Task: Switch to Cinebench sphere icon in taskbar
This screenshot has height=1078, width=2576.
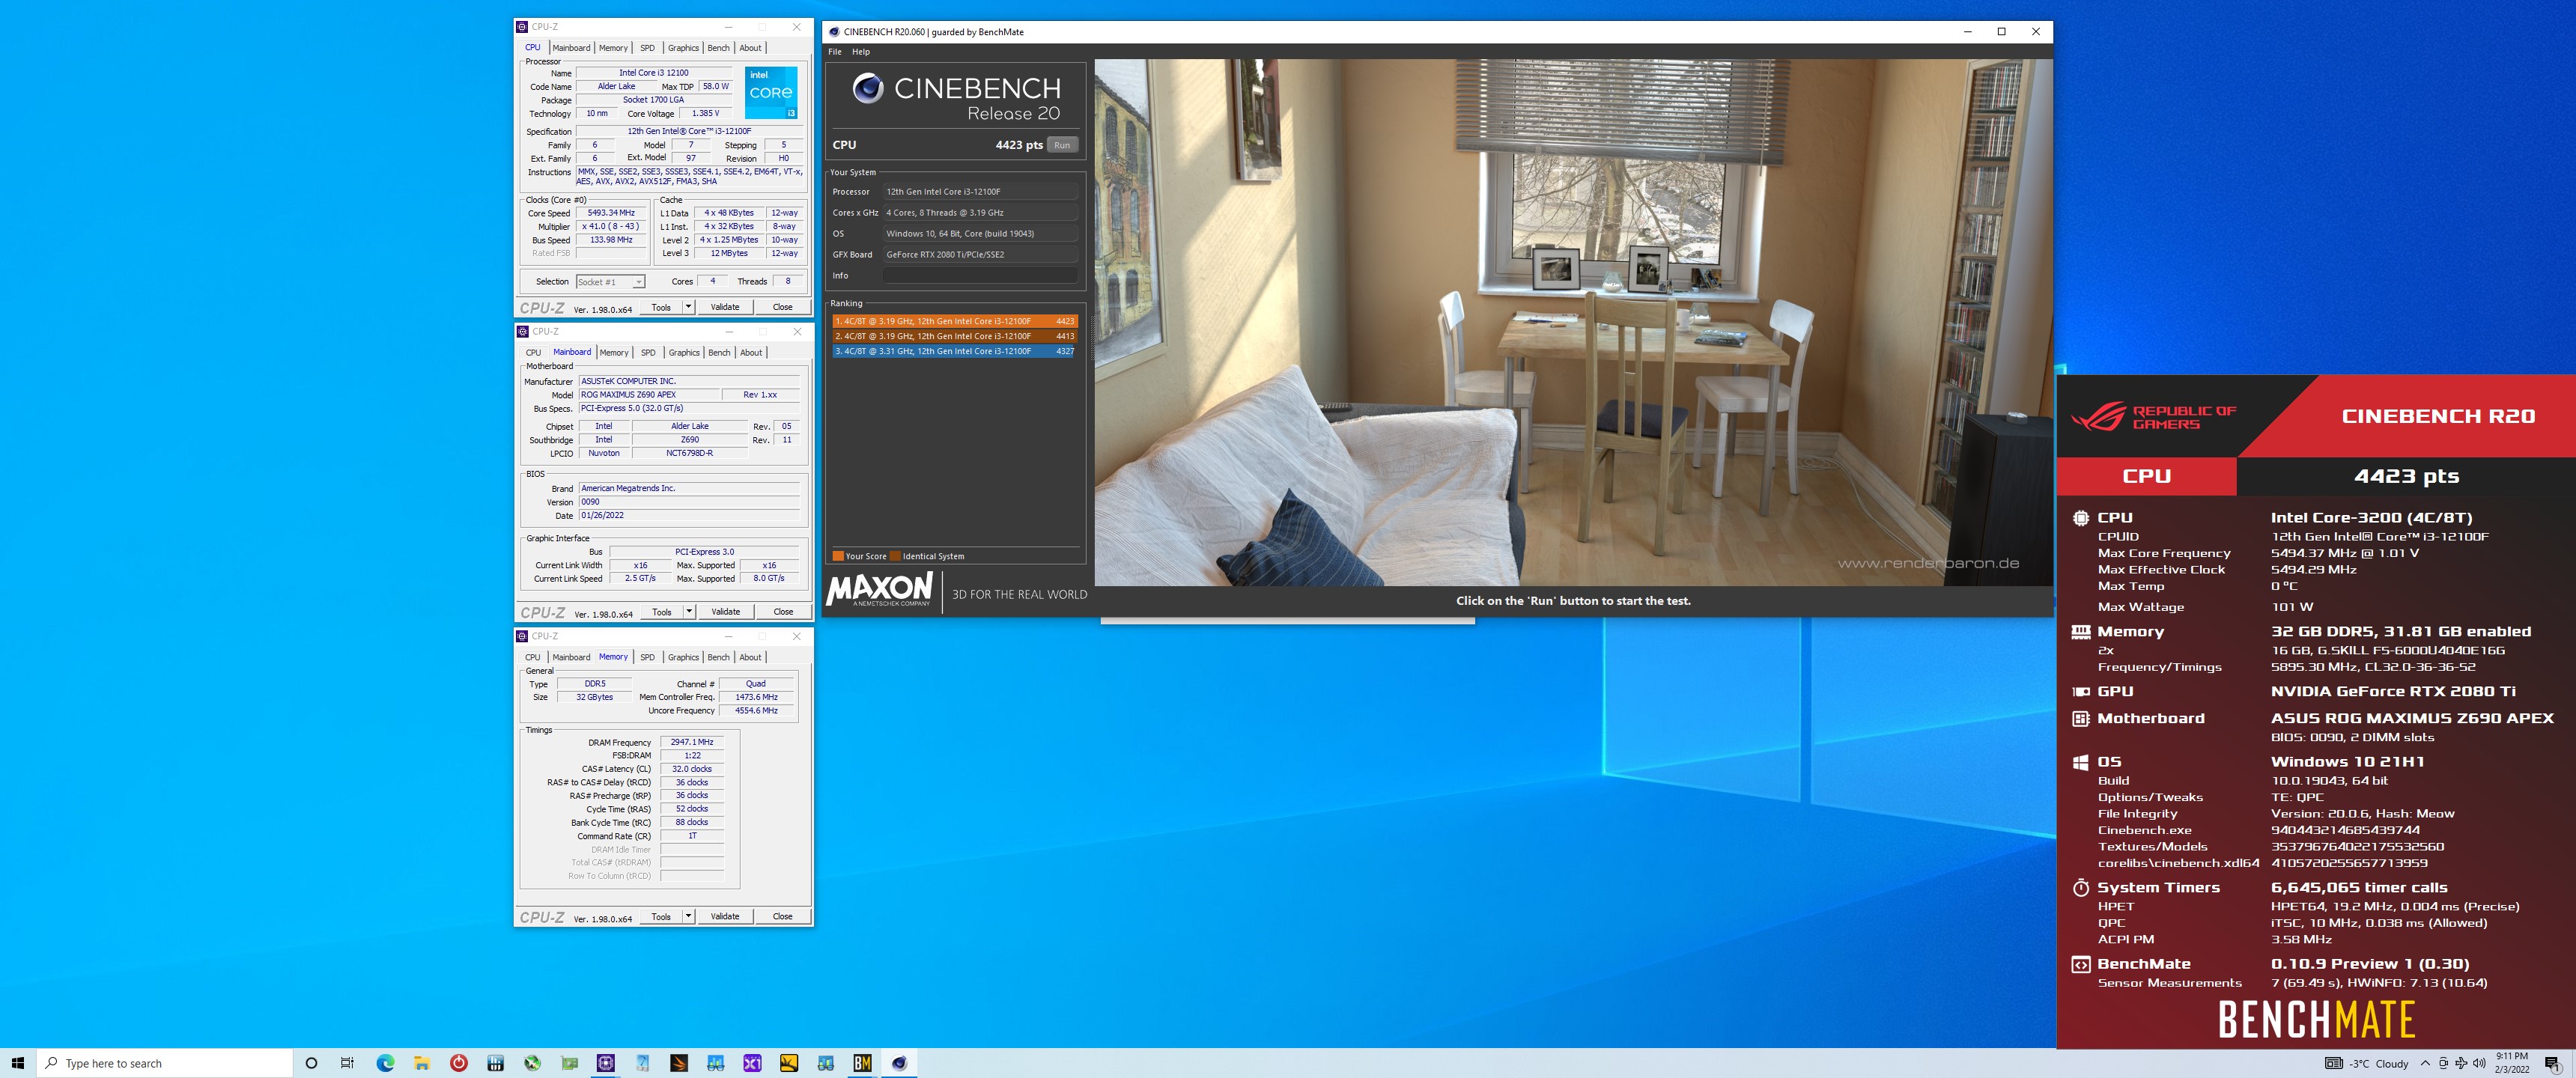Action: (899, 1063)
